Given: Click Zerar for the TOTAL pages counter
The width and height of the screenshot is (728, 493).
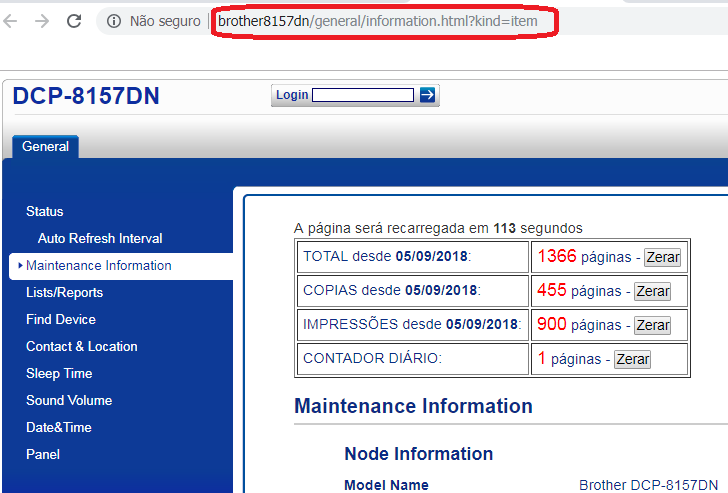Looking at the screenshot, I should point(663,257).
